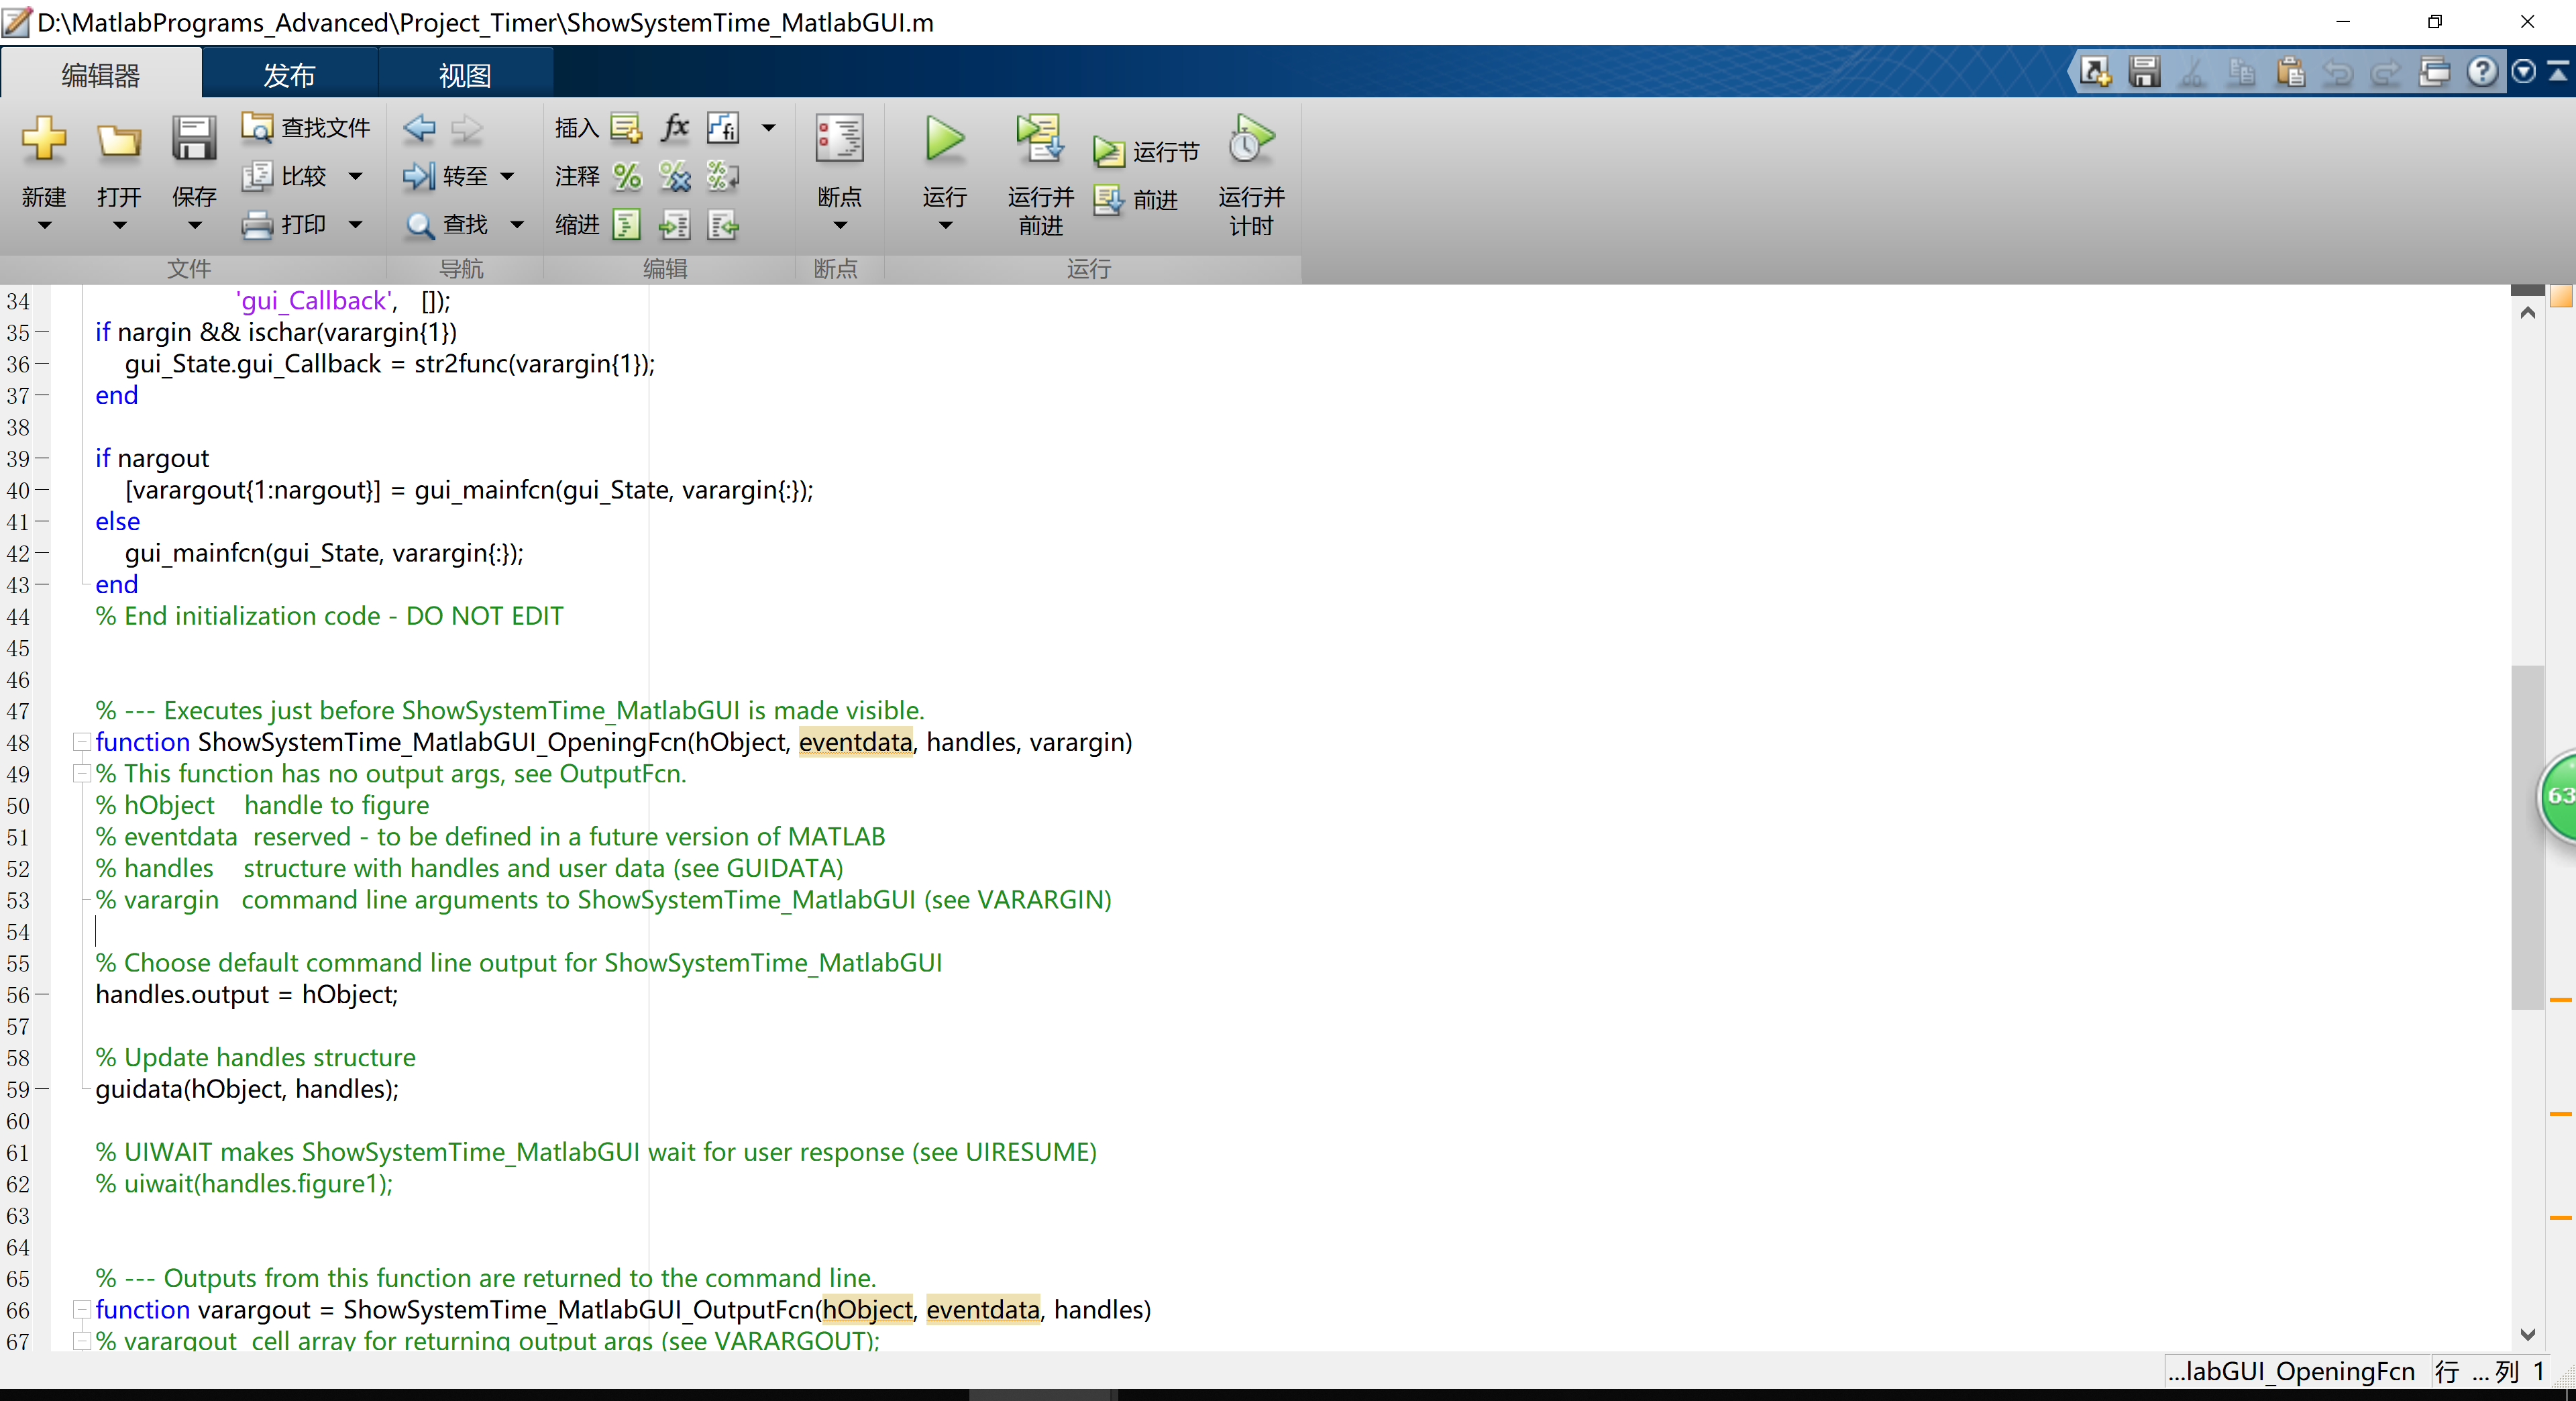Image resolution: width=2576 pixels, height=1401 pixels.
Task: Open the View (视图) tab
Action: pos(464,75)
